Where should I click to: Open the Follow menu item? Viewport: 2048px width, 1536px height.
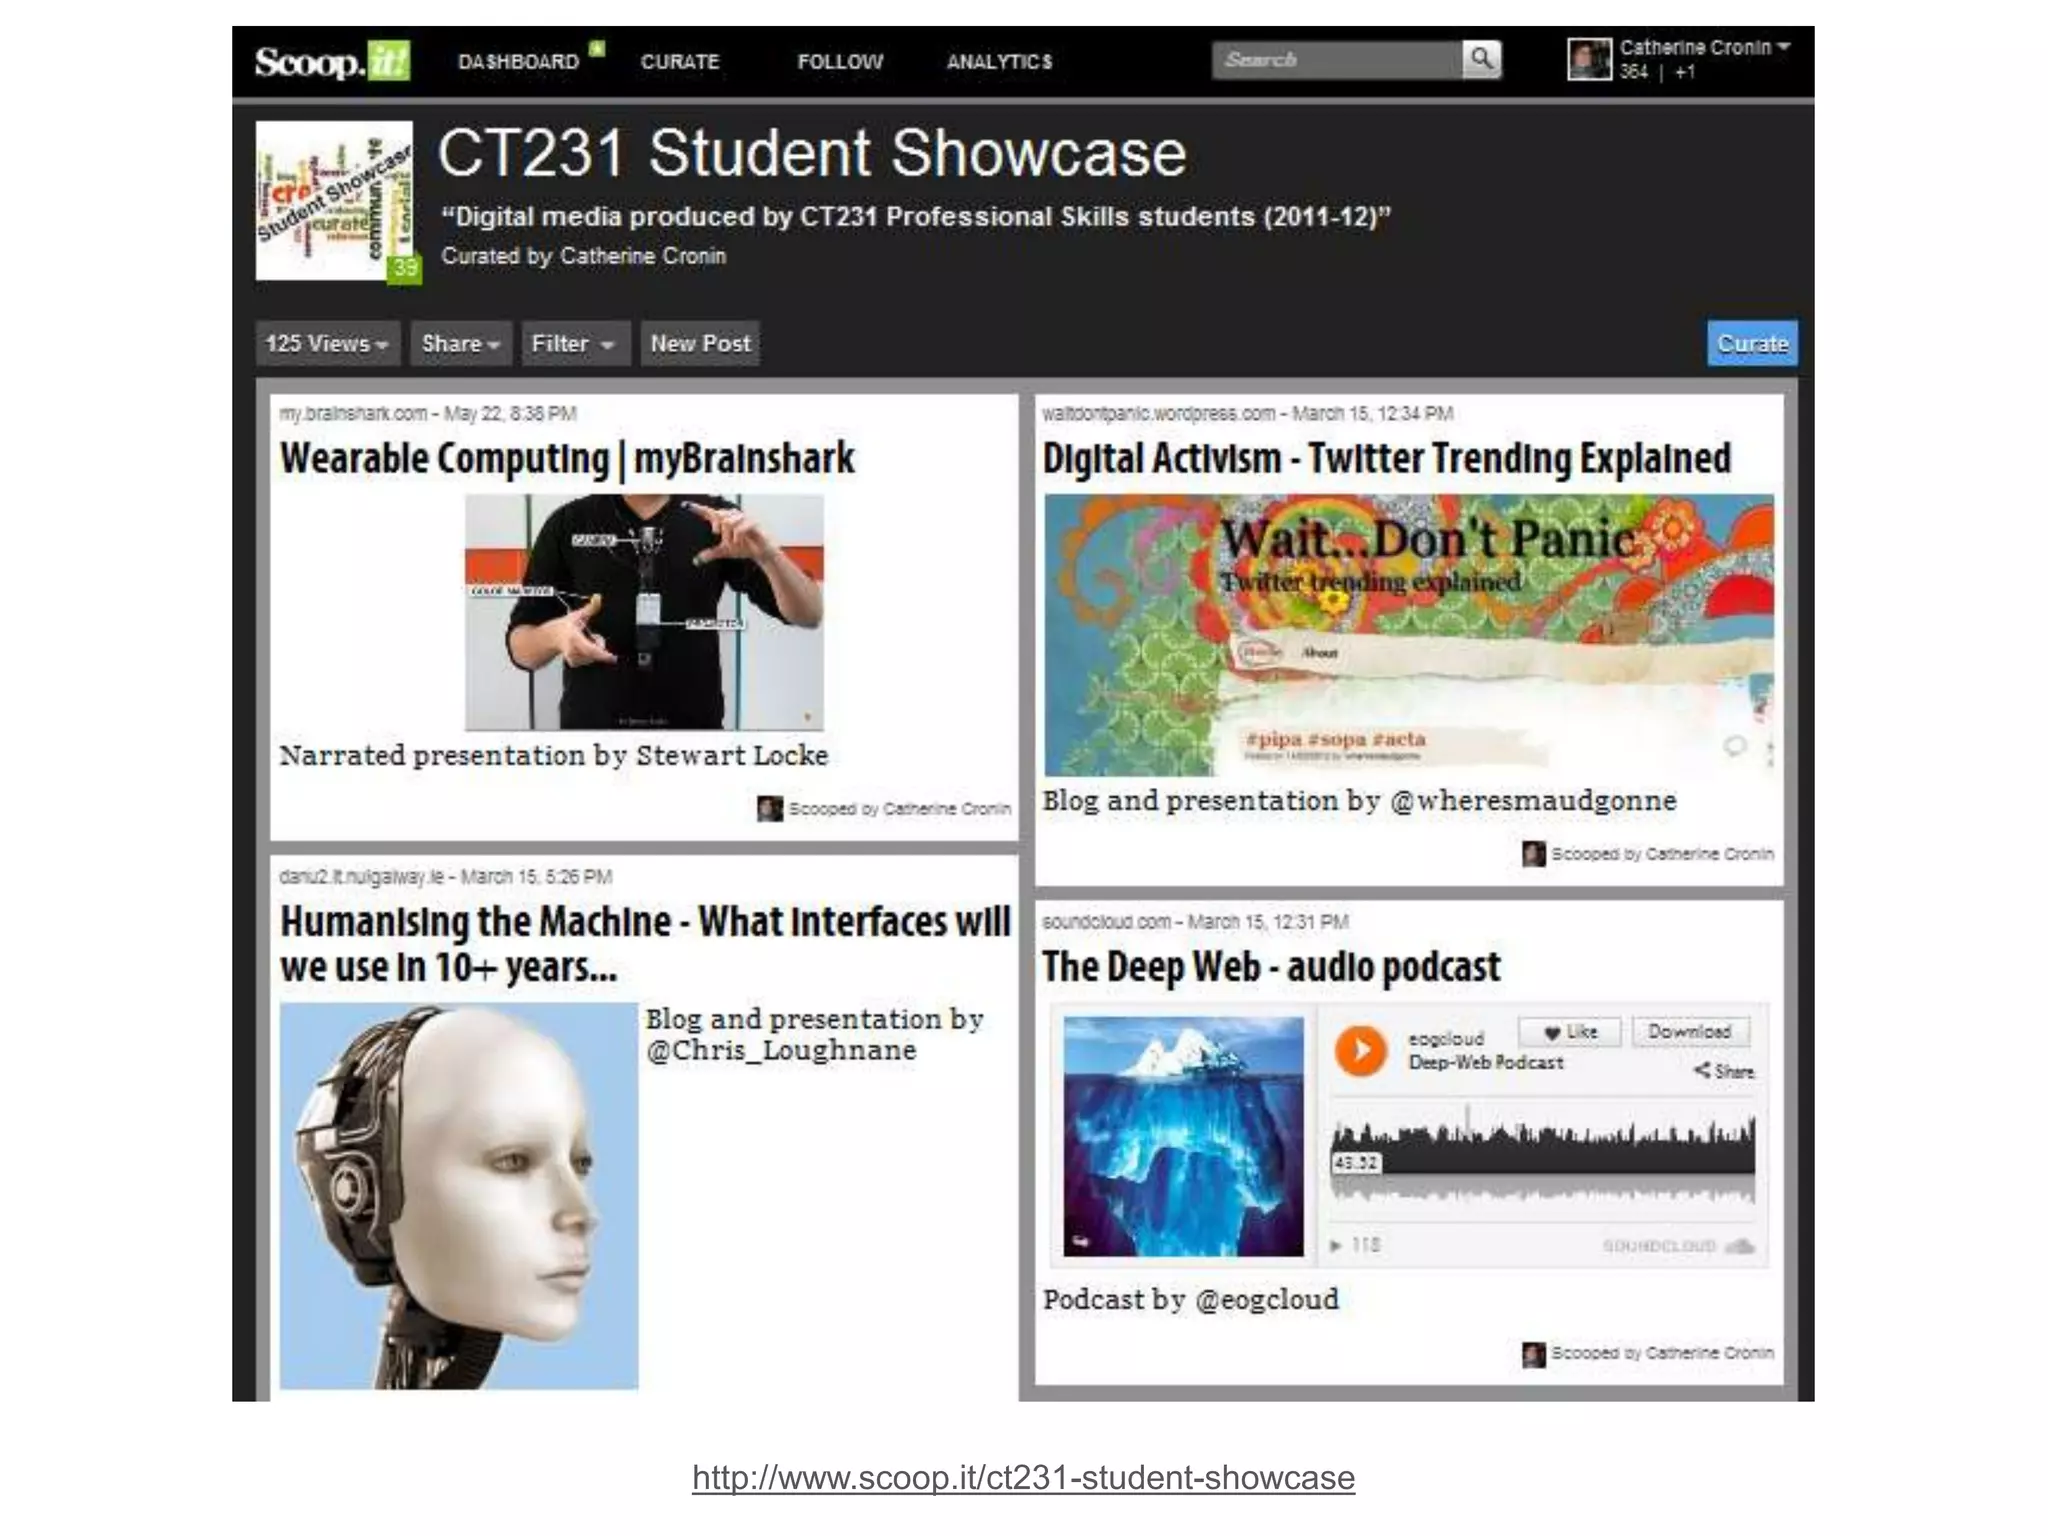coord(840,62)
